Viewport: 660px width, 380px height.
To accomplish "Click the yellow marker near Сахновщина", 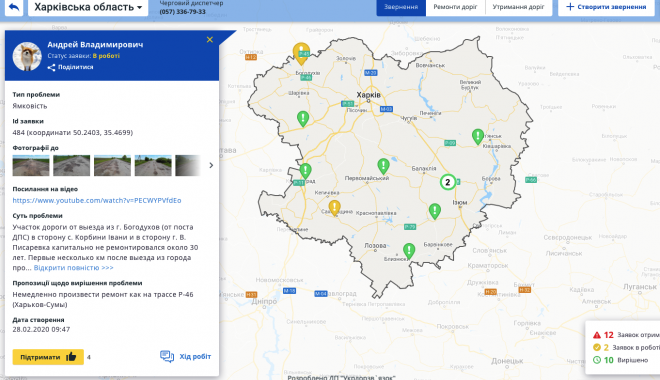I will [x=335, y=208].
